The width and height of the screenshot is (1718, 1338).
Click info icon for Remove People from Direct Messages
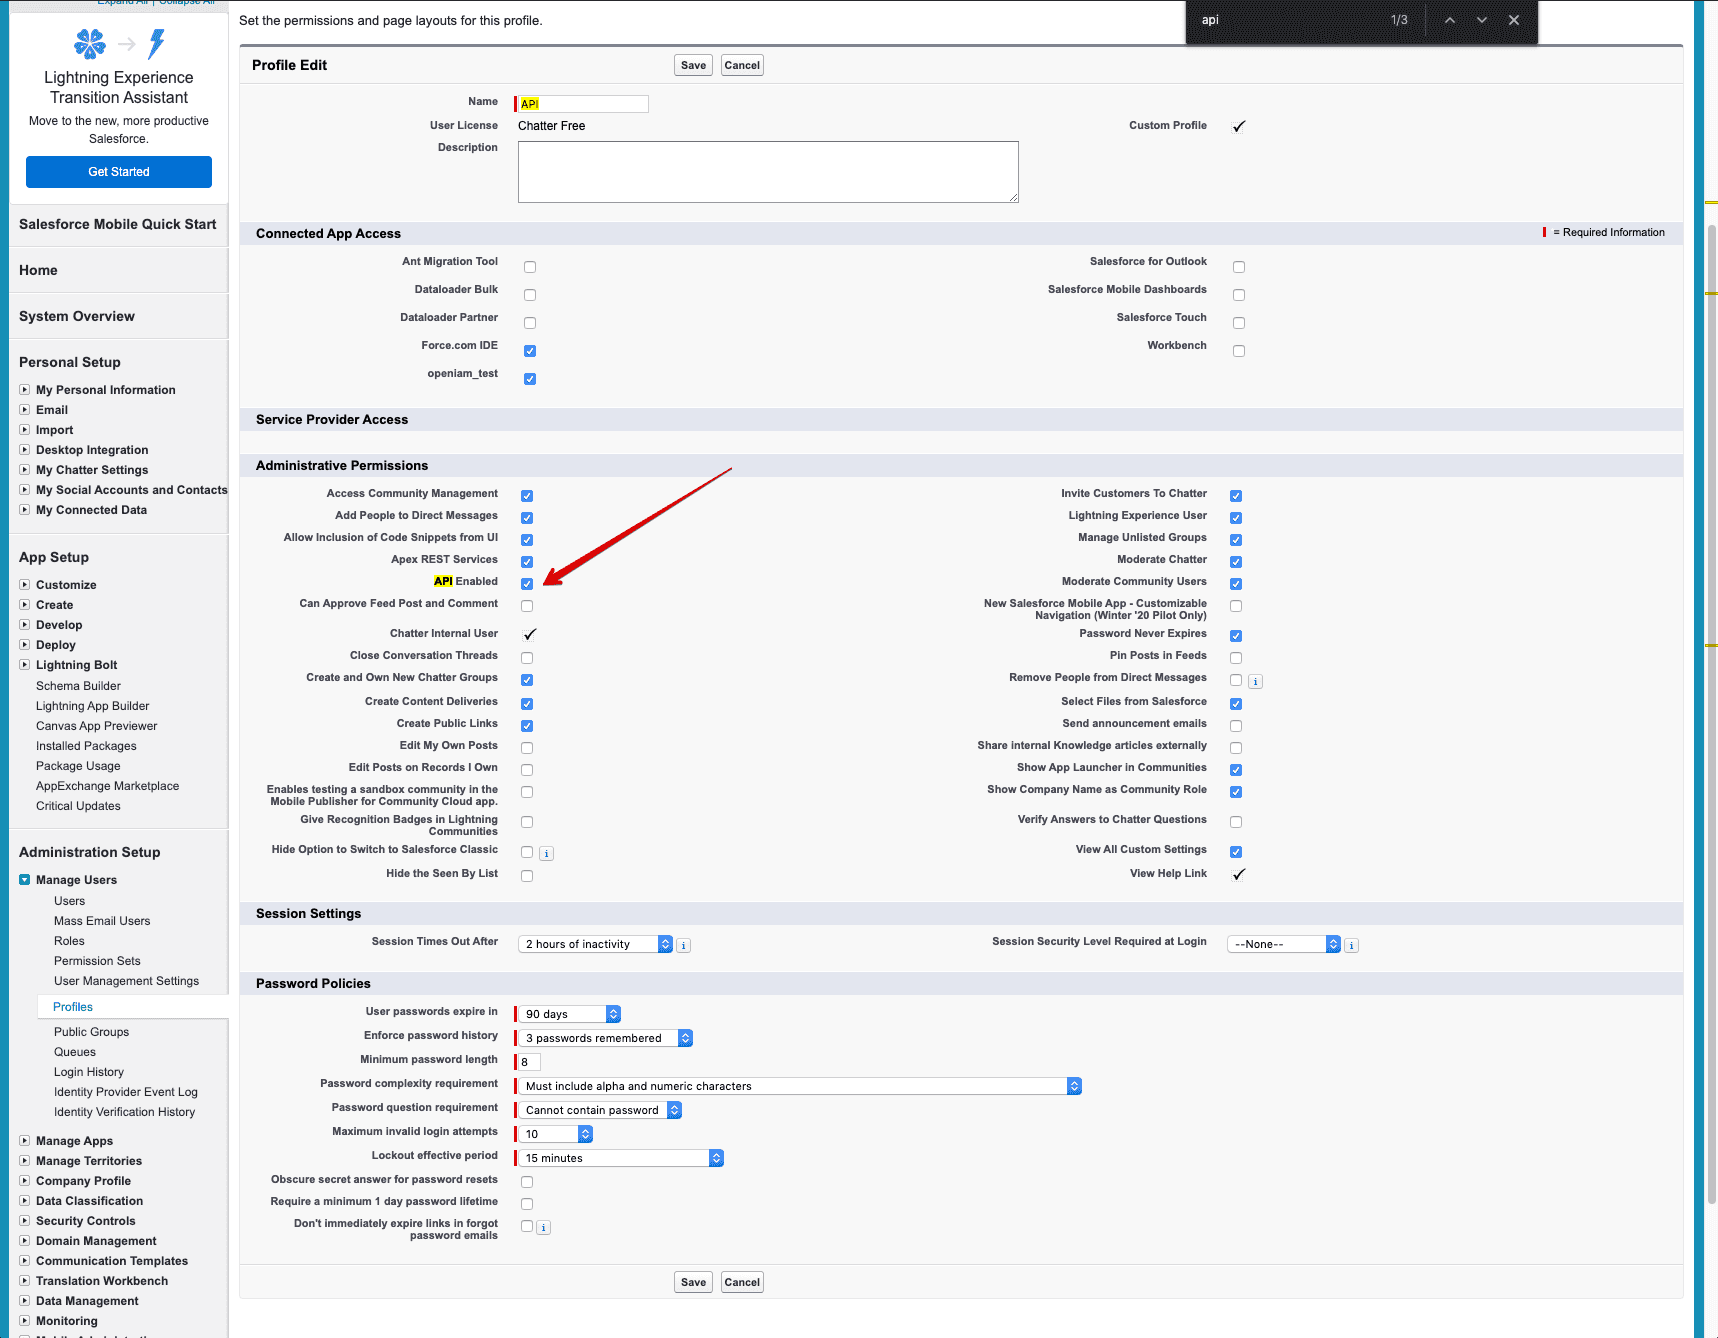[x=1256, y=682]
